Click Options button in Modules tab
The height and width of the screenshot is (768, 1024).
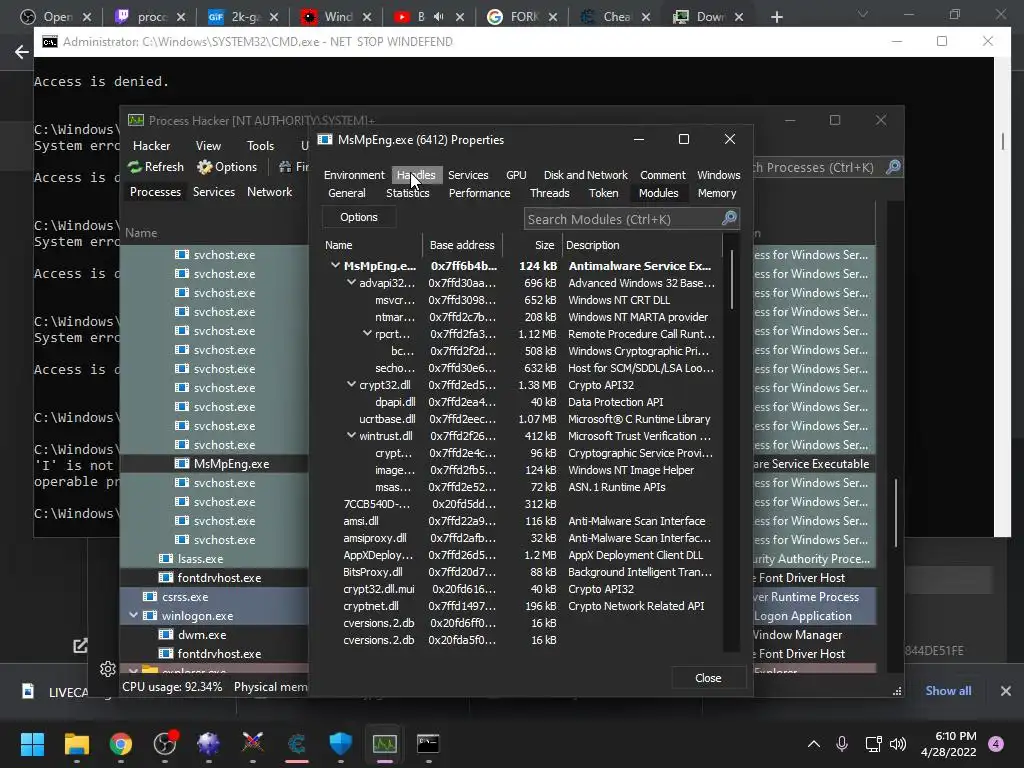point(359,217)
